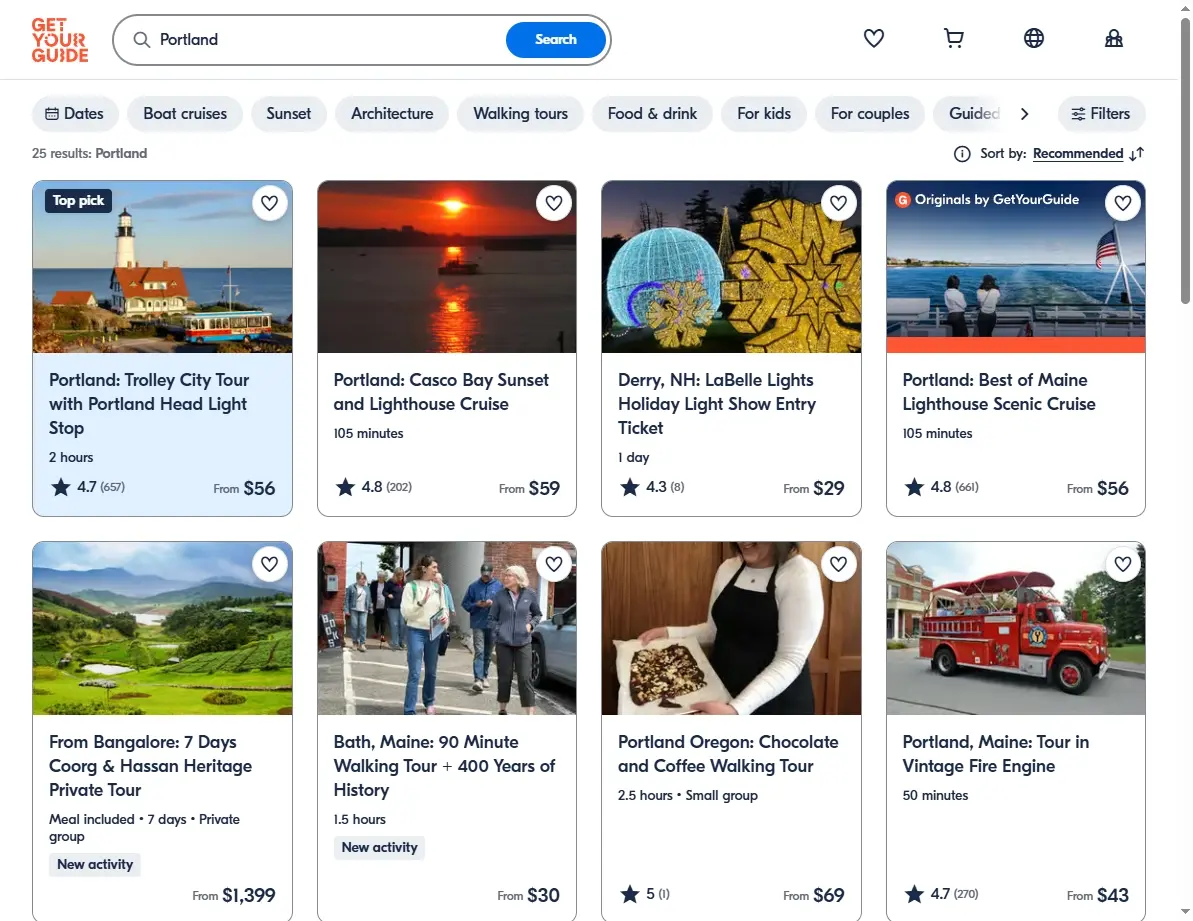Select the For couples filter chip
The height and width of the screenshot is (921, 1193).
tap(870, 114)
